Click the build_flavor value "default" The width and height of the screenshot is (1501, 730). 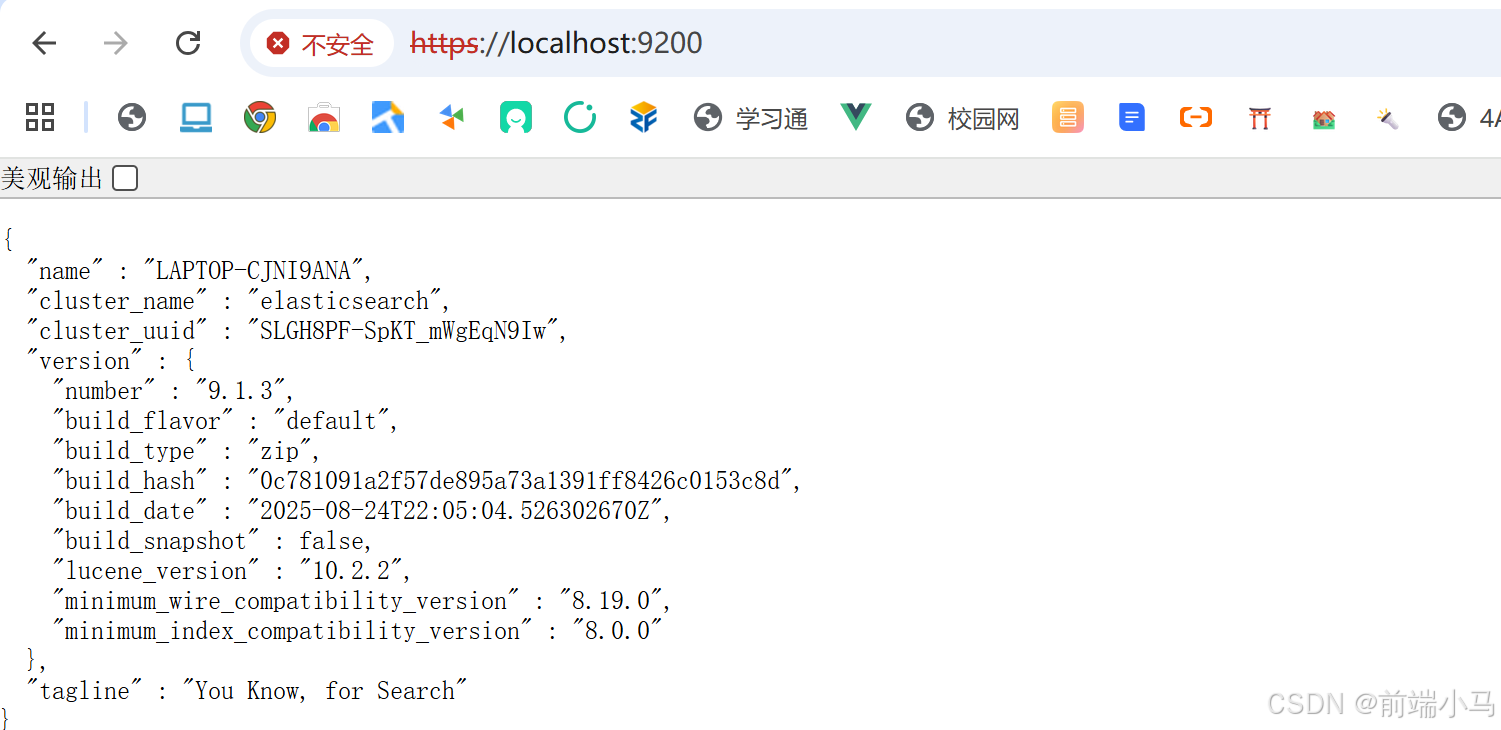coord(331,420)
